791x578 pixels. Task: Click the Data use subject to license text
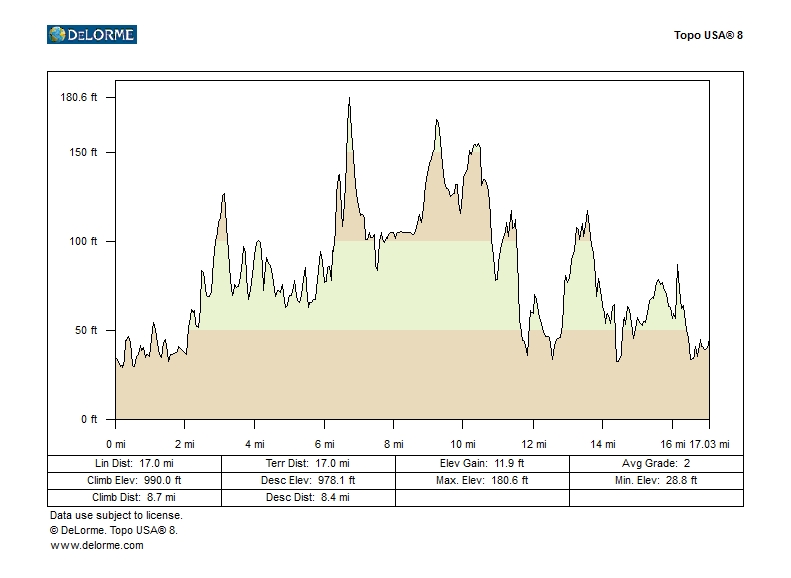116,515
